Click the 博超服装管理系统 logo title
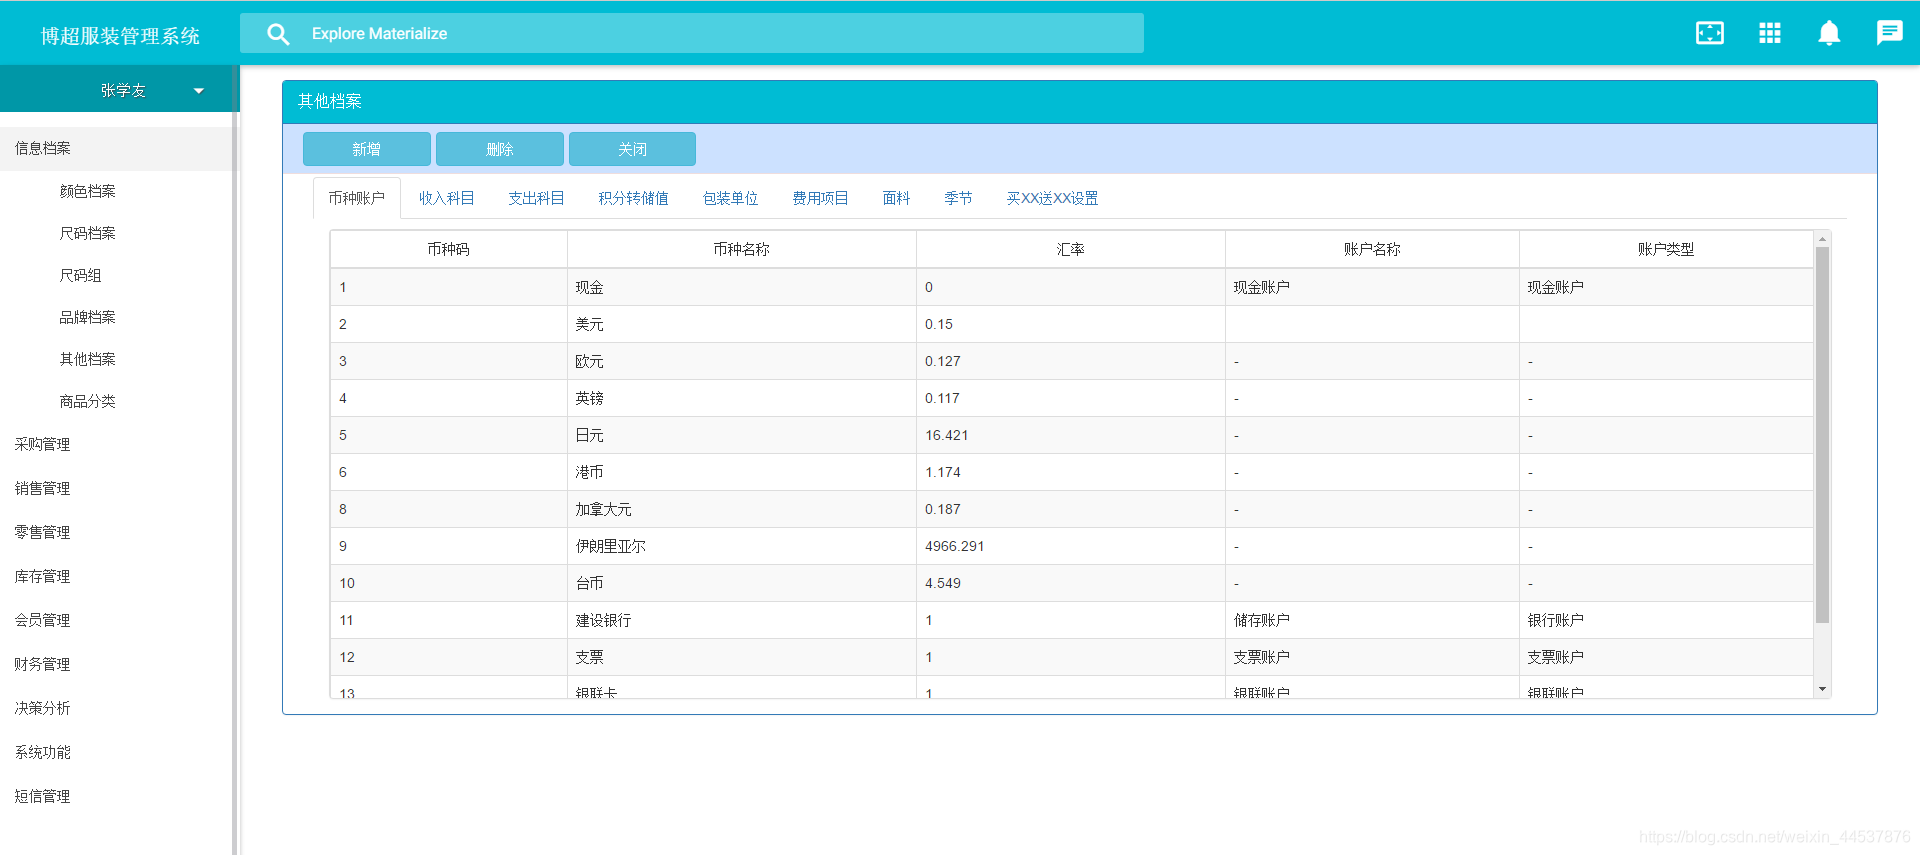 click(120, 36)
